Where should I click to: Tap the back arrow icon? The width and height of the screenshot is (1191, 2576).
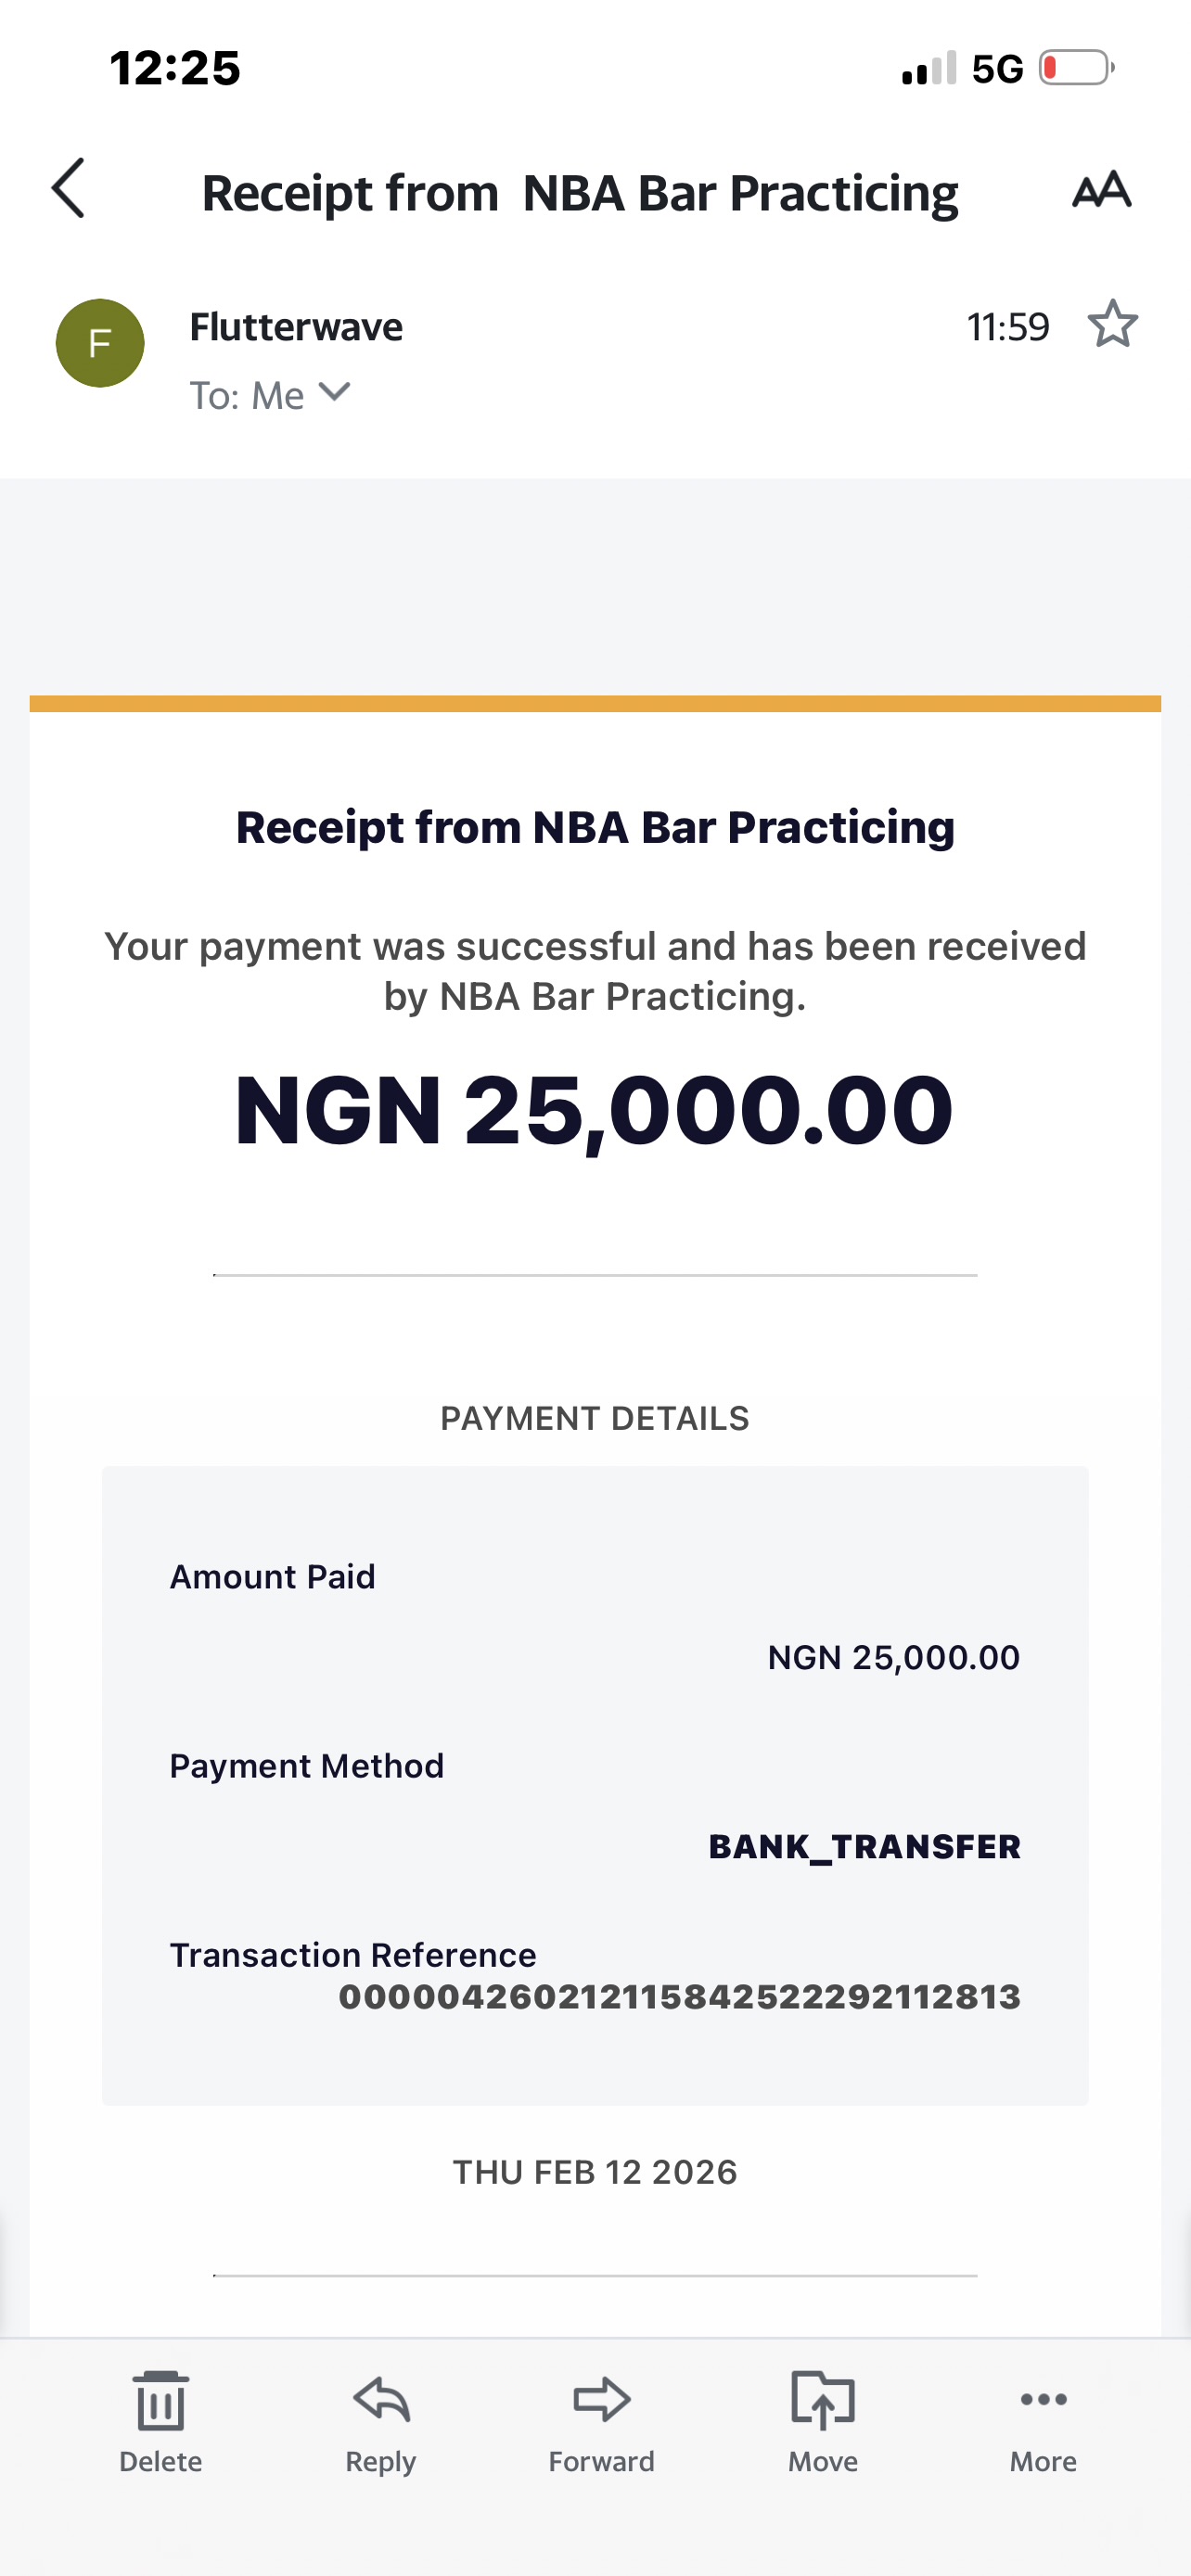[x=68, y=188]
